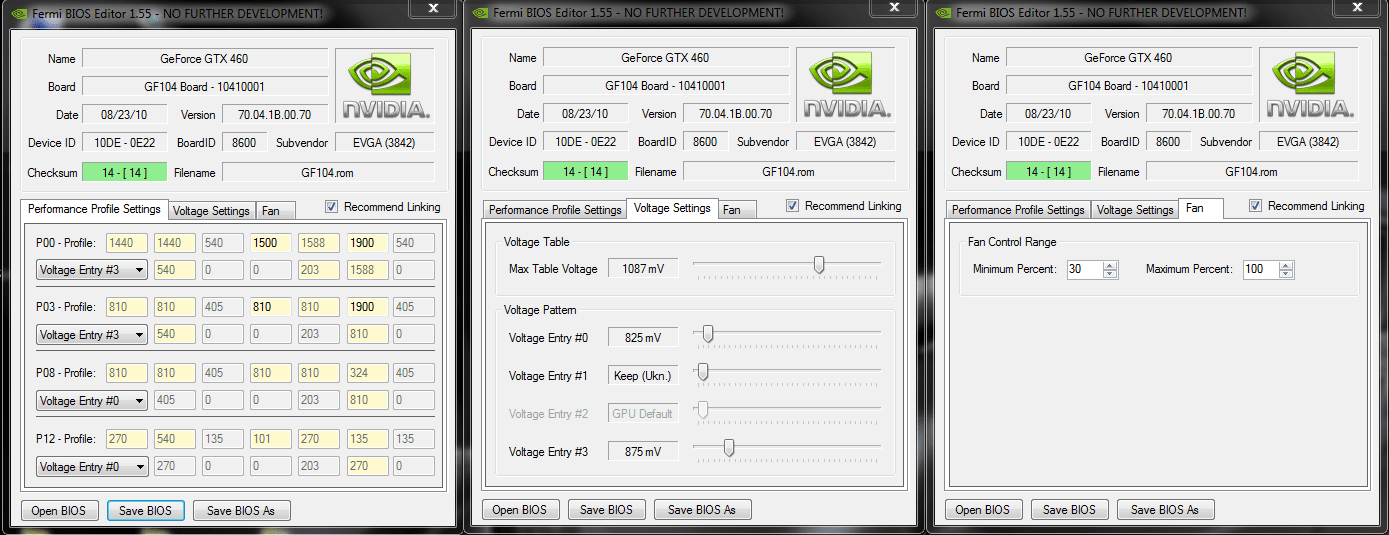1389x535 pixels.
Task: Click the Voltage Entry #1 value Keep (Ukn.)
Action: click(643, 376)
